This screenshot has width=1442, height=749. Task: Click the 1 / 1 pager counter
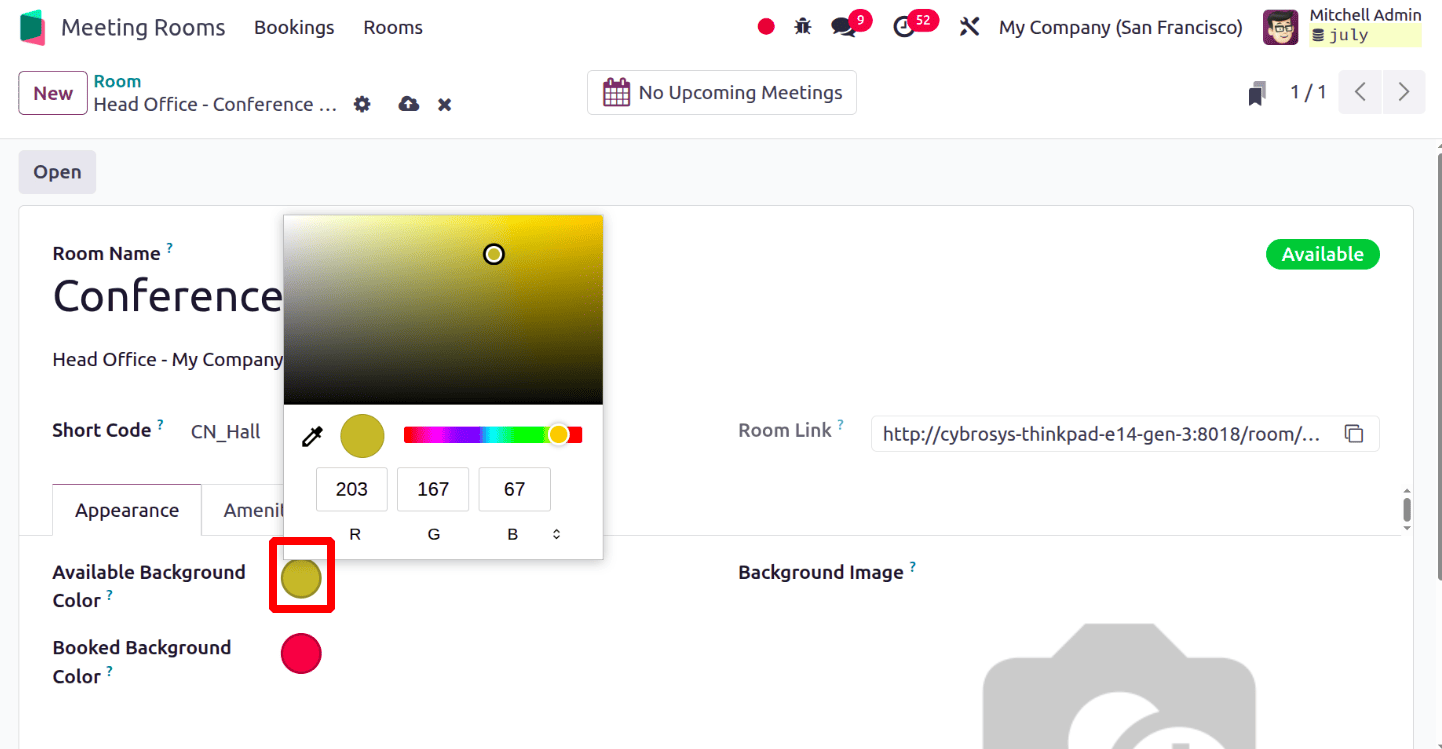(1308, 92)
